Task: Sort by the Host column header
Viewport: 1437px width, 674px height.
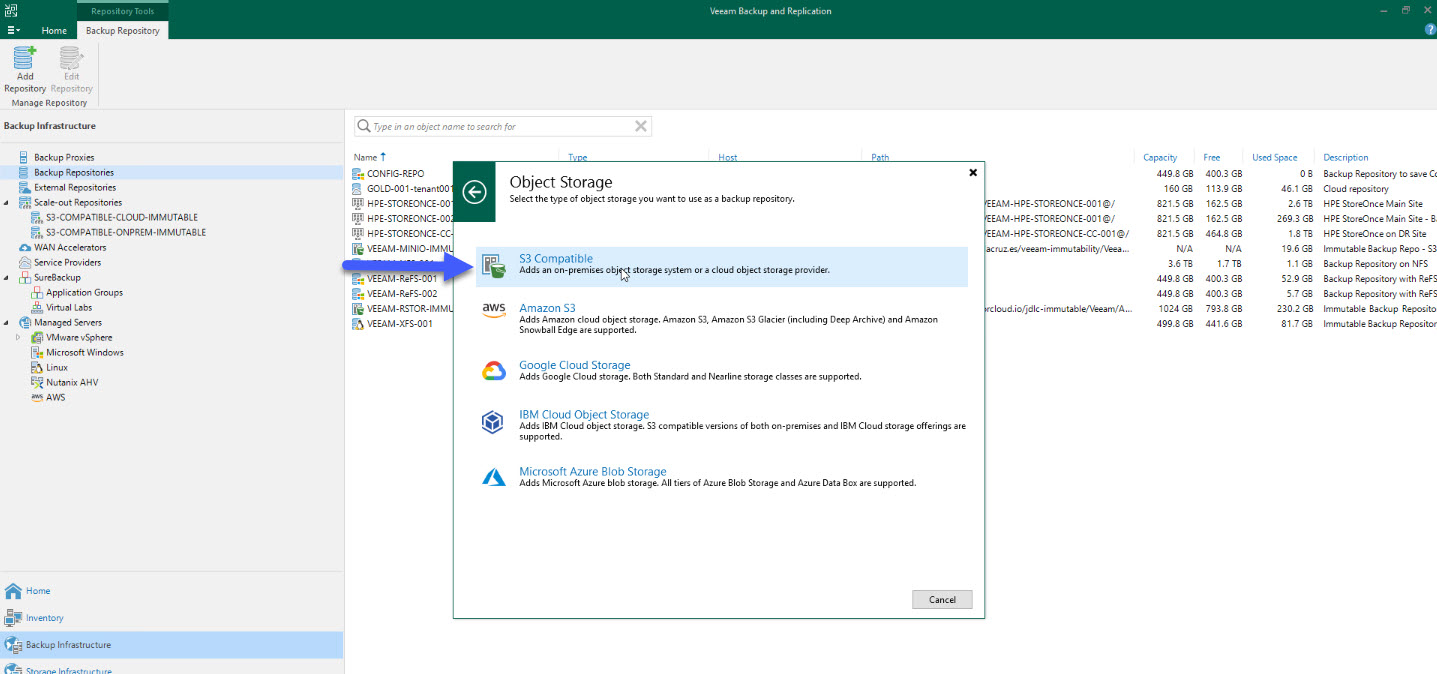Action: coord(728,157)
